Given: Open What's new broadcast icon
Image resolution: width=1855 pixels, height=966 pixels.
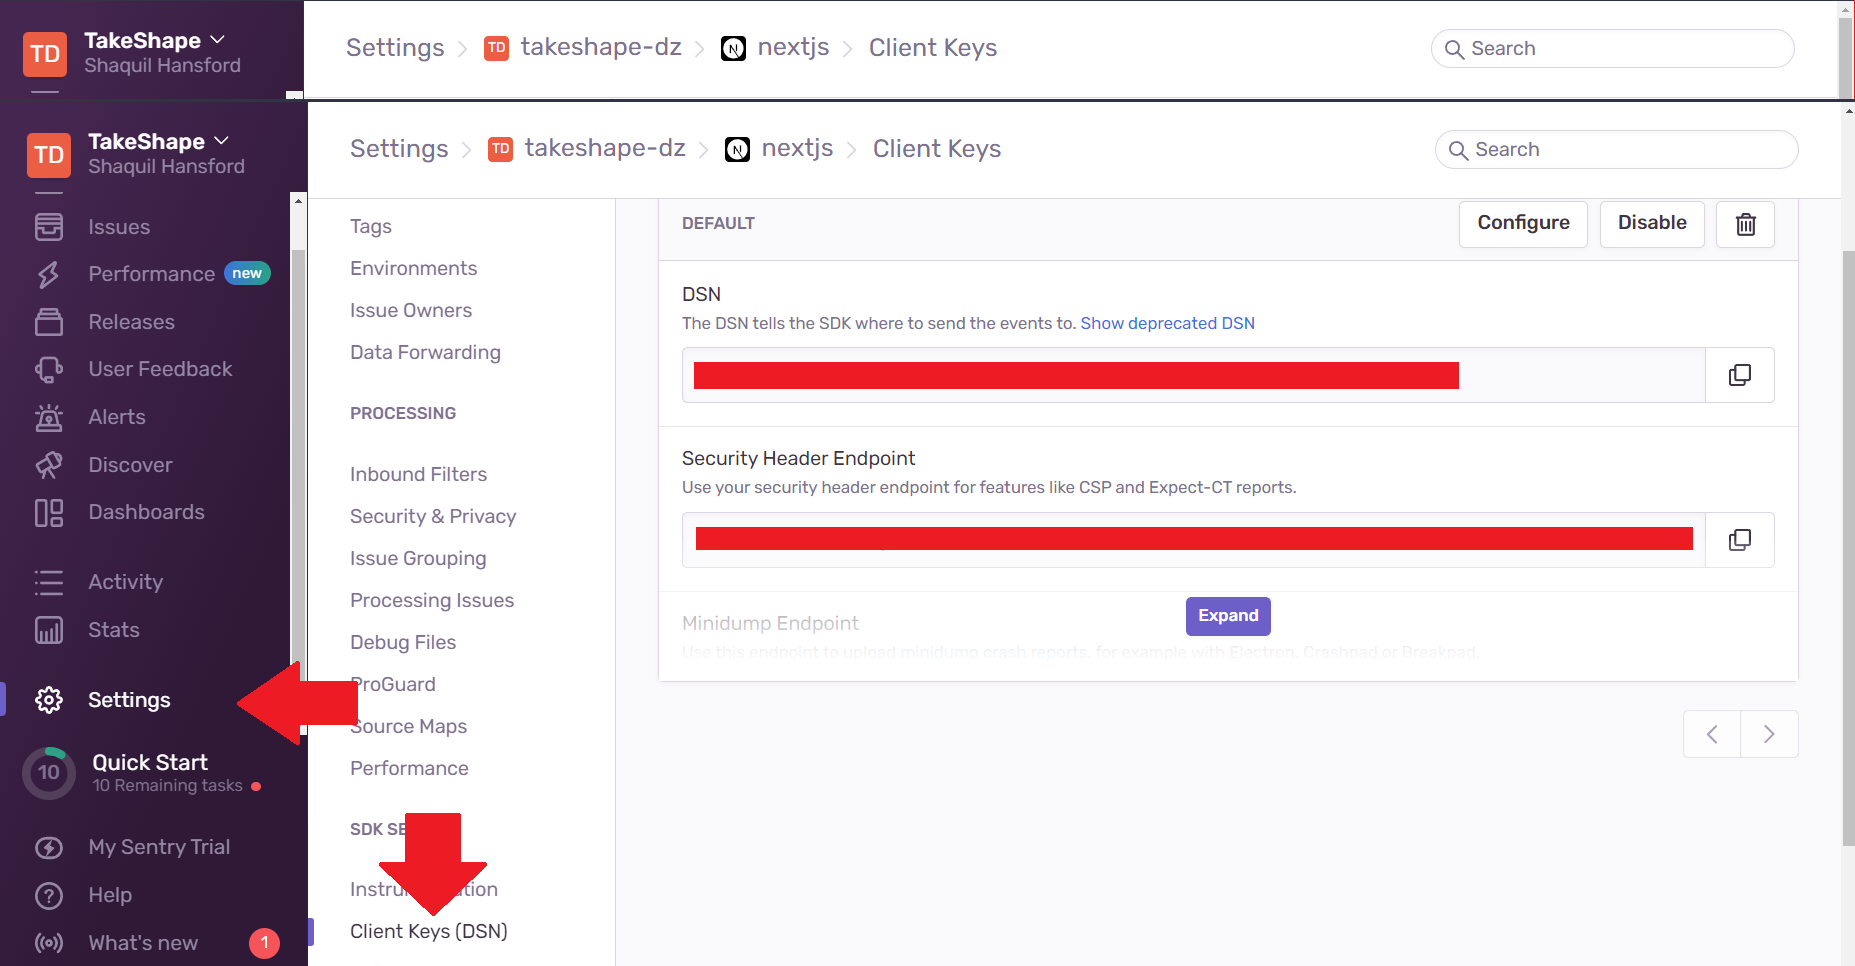Looking at the screenshot, I should [x=49, y=943].
